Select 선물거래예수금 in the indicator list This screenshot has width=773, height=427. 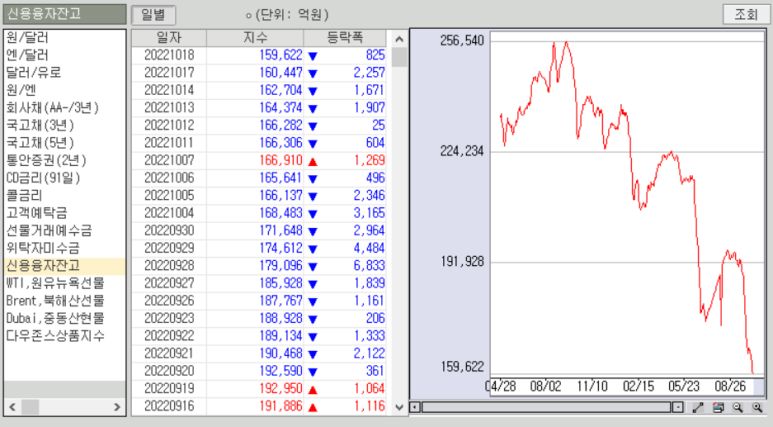pyautogui.click(x=64, y=231)
